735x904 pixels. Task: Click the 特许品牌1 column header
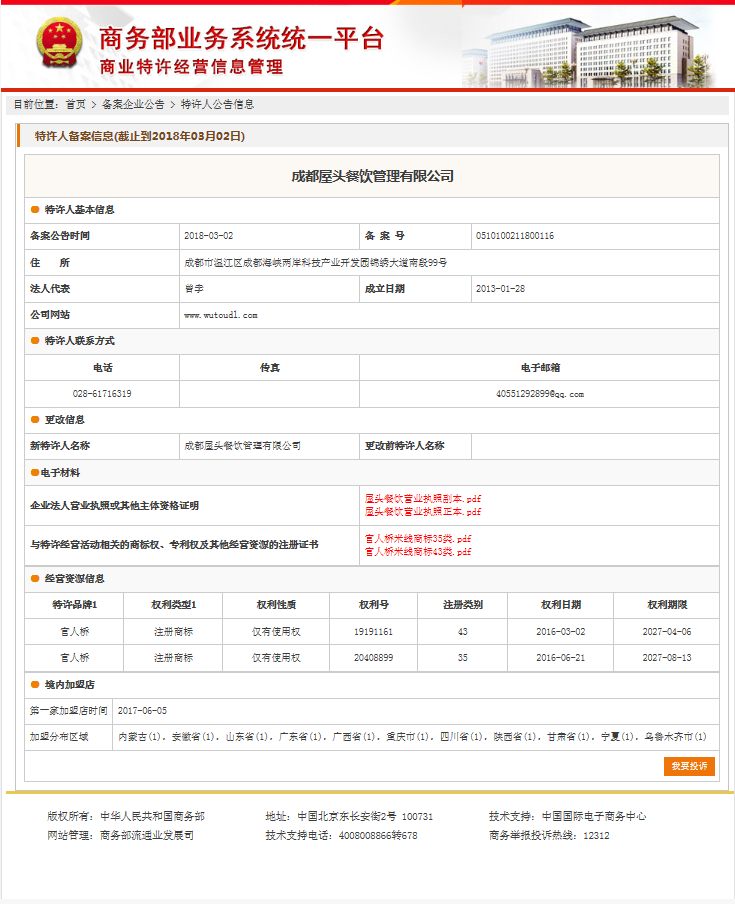(74, 605)
